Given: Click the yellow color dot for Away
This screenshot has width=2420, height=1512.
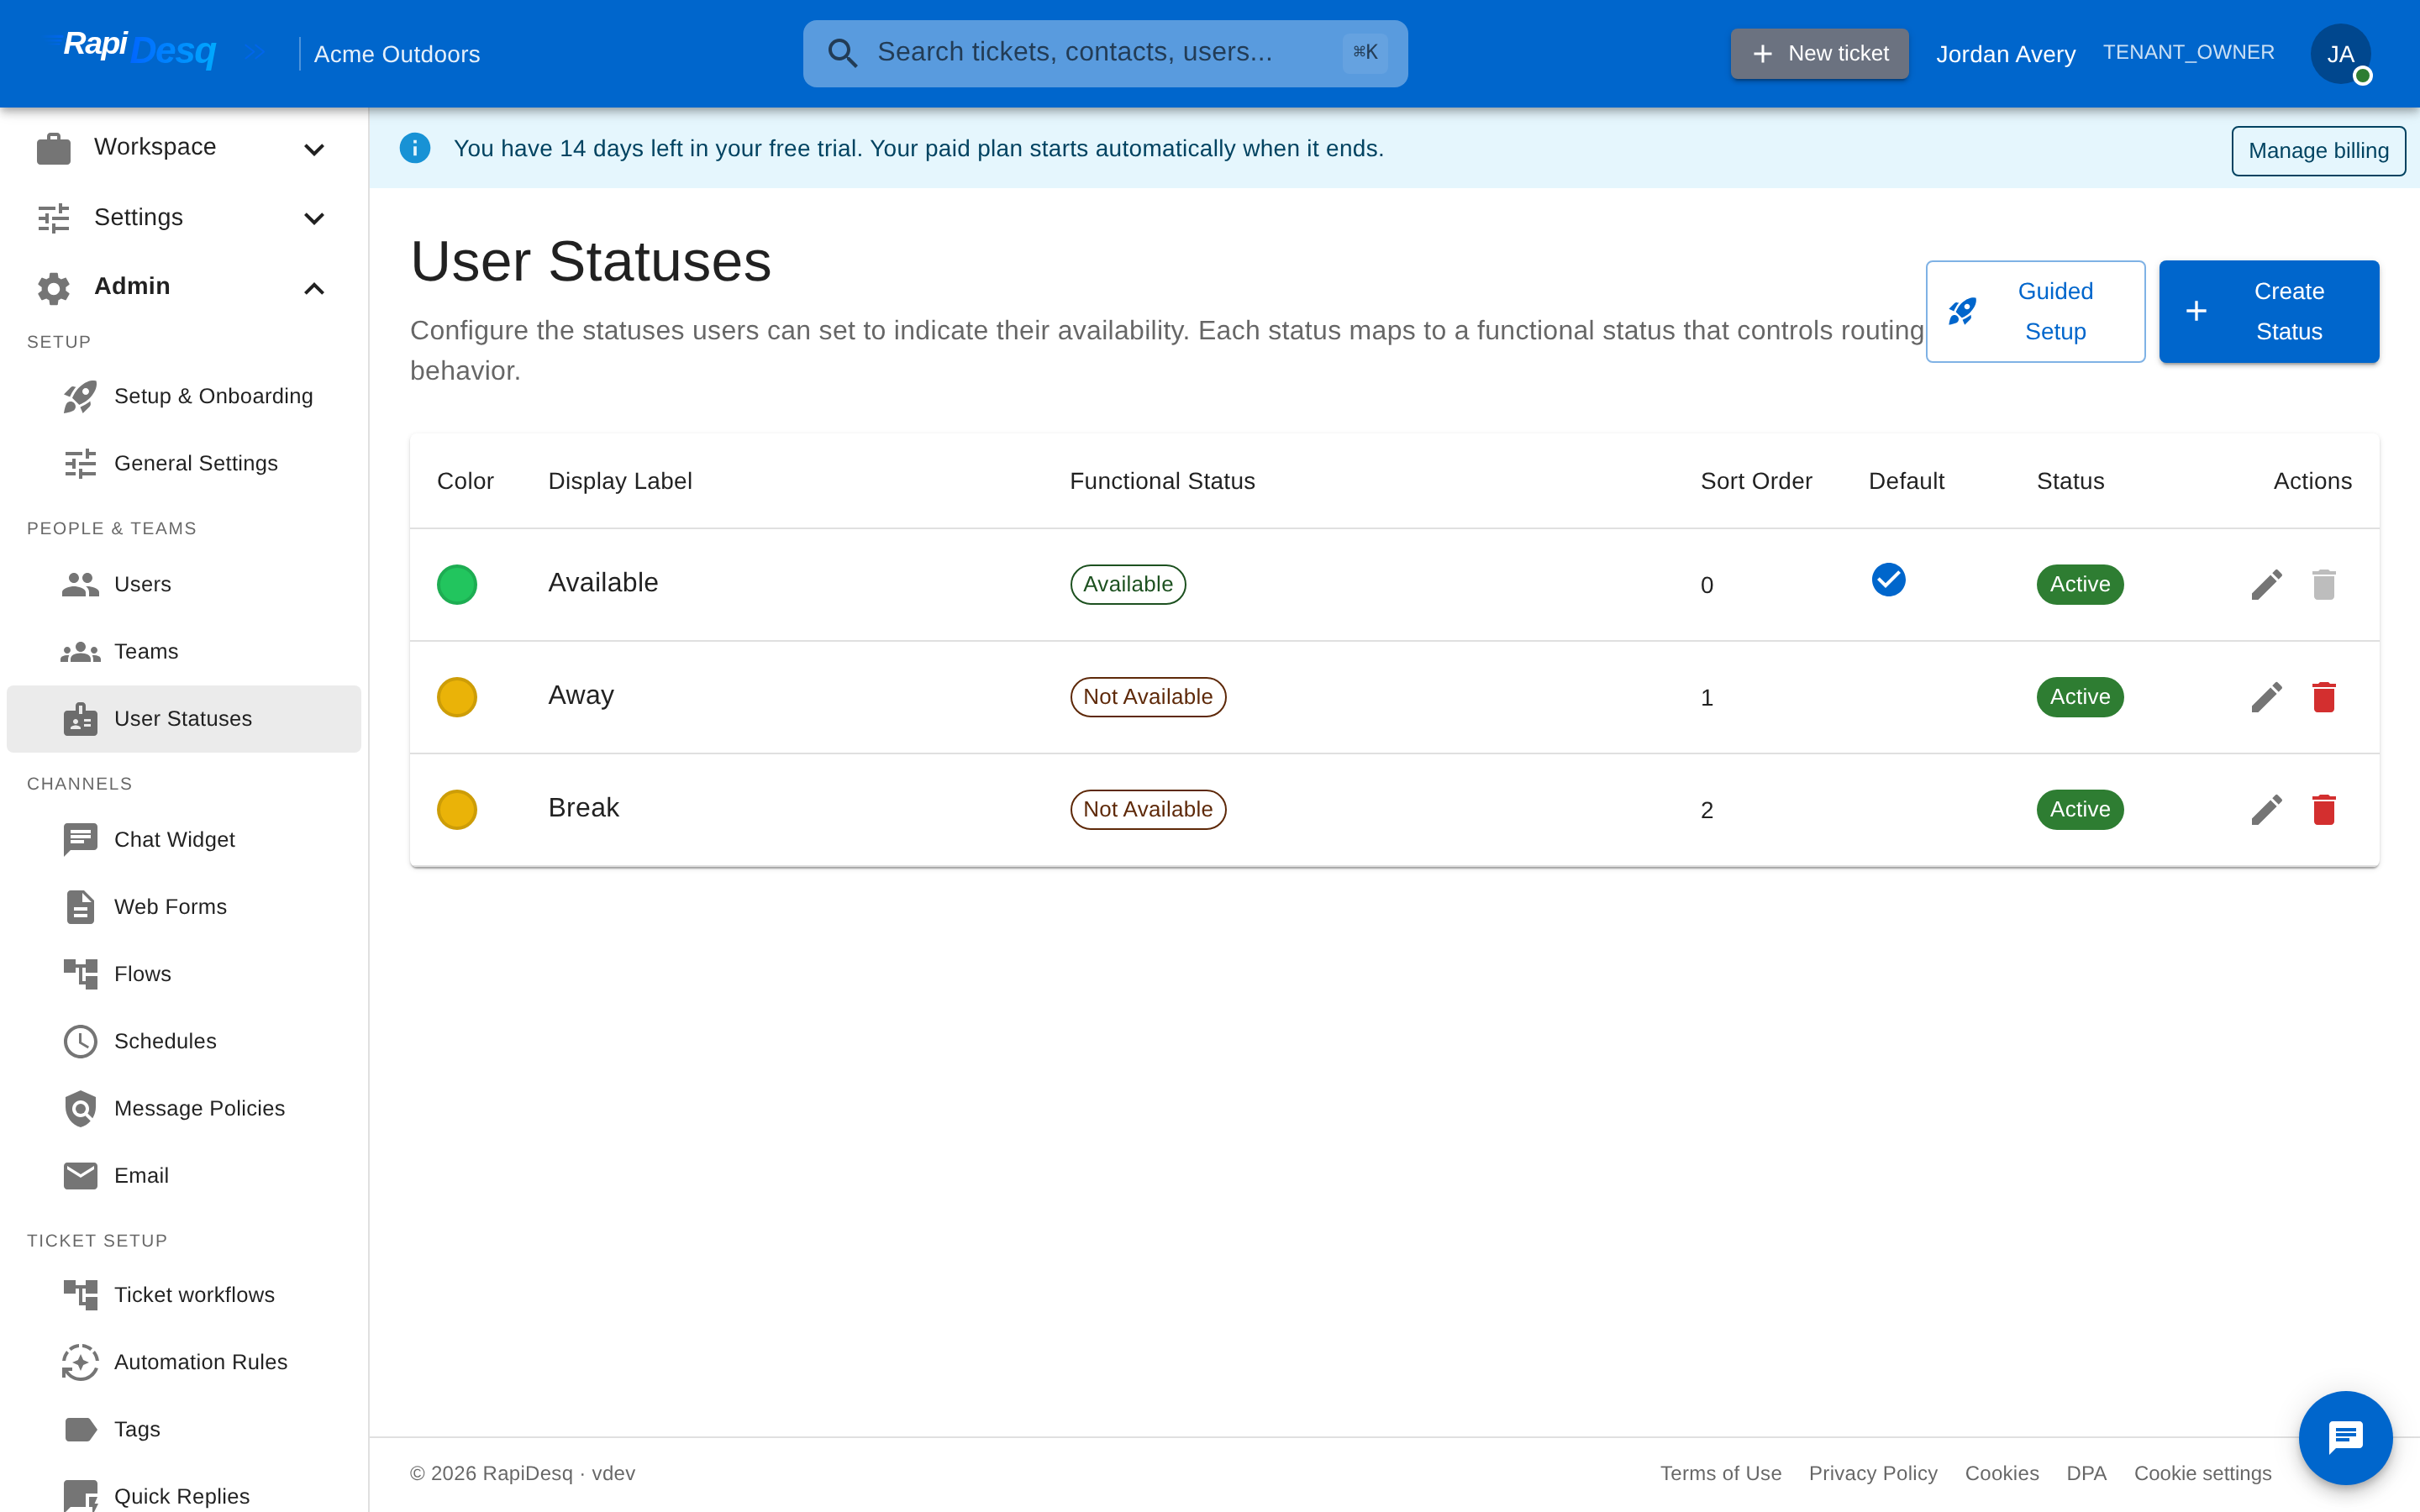Looking at the screenshot, I should click(x=457, y=697).
